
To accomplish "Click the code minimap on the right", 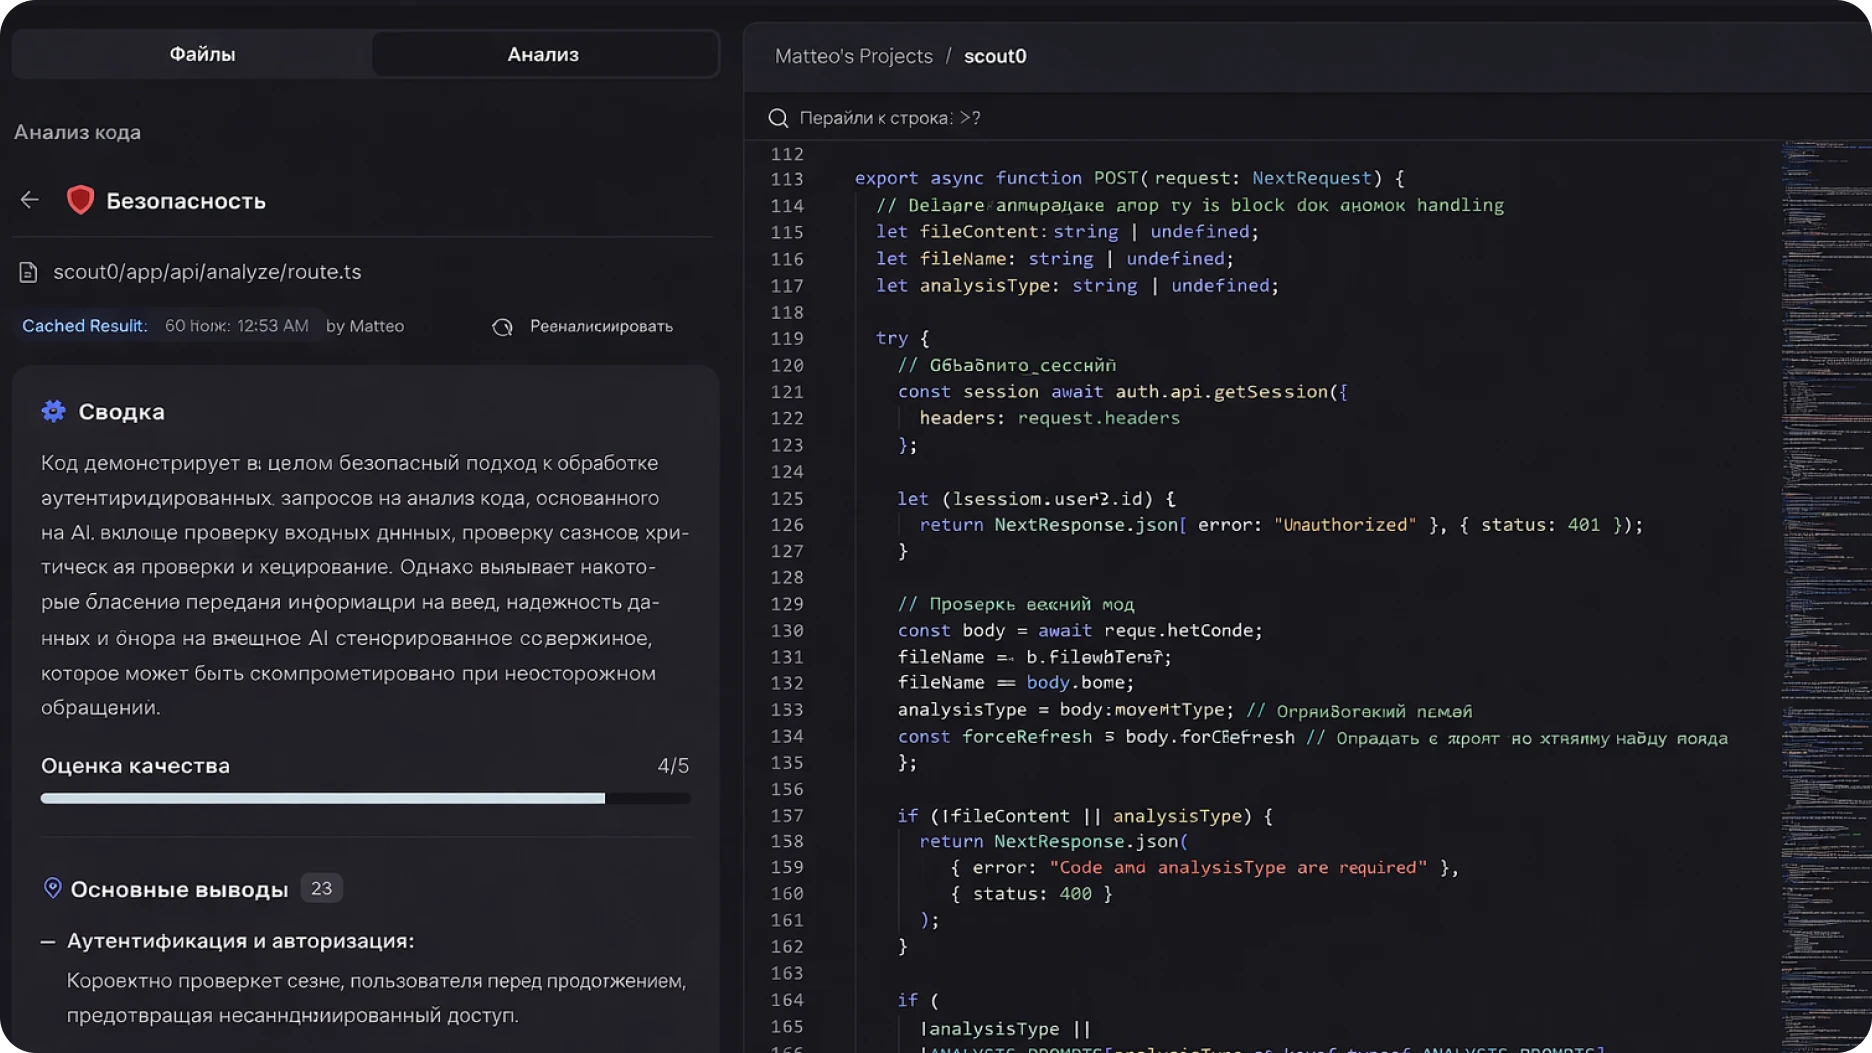I will click(x=1824, y=500).
